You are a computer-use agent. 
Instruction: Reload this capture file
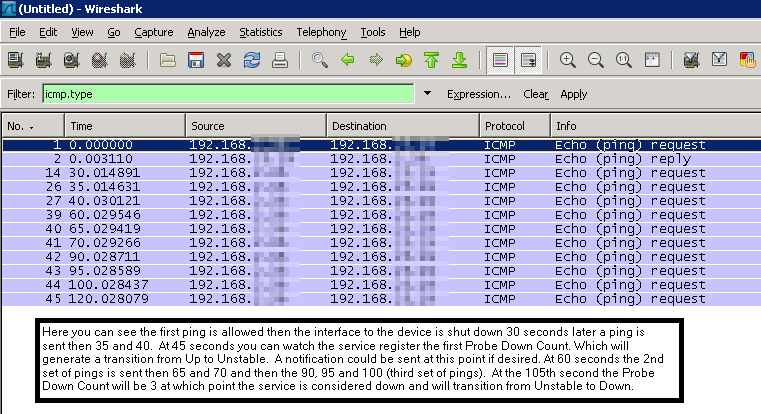click(x=252, y=60)
